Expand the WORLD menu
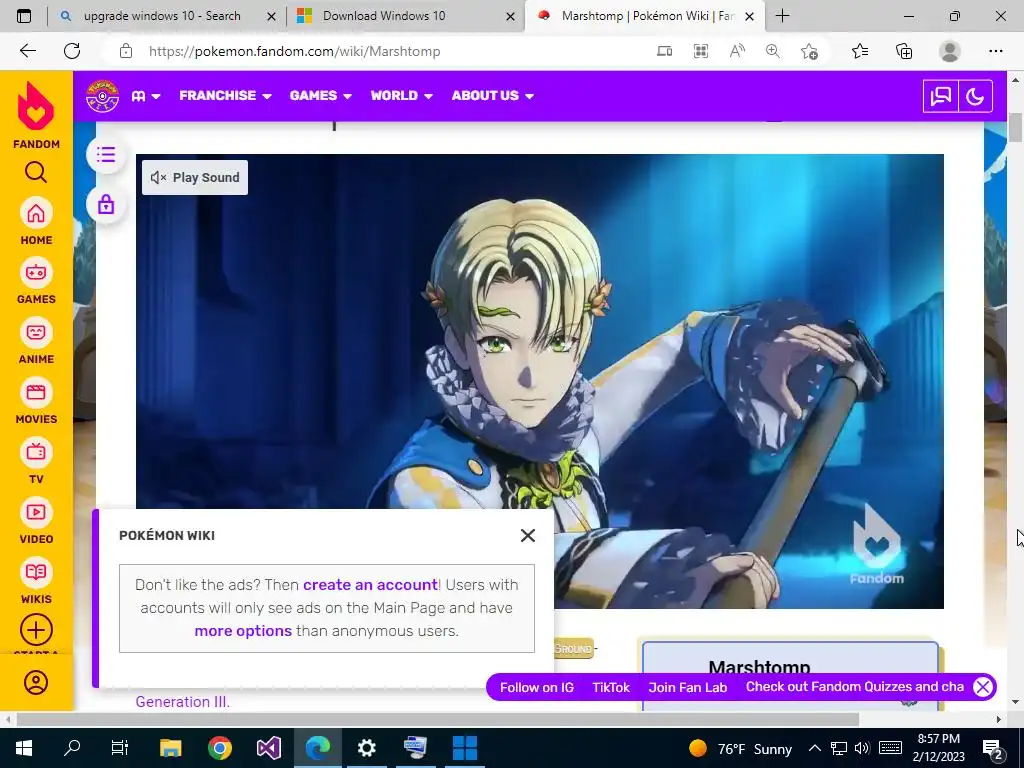Viewport: 1024px width, 768px height. coord(402,96)
